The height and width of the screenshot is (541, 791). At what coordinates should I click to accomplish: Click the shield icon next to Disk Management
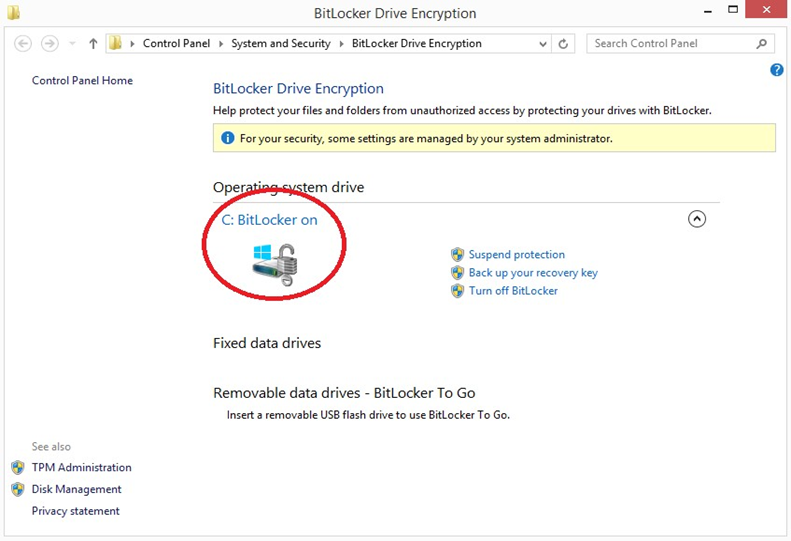point(18,490)
